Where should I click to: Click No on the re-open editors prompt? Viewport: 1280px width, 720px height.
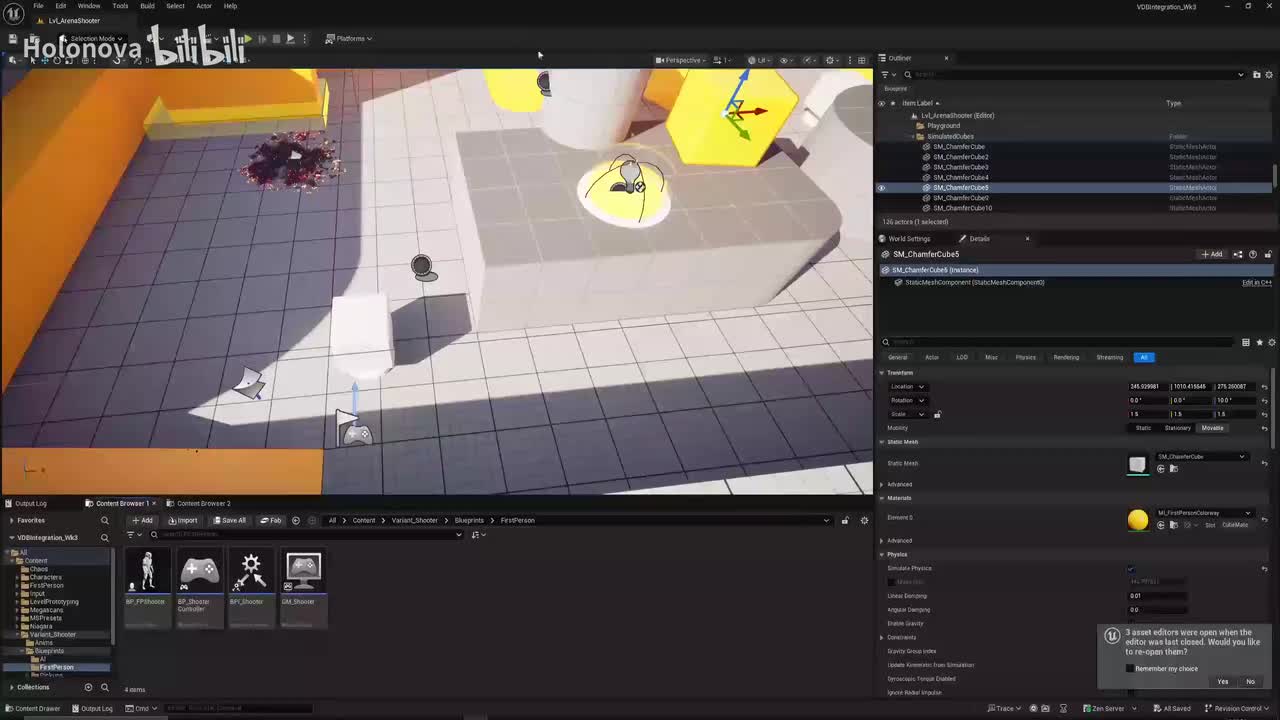1250,682
